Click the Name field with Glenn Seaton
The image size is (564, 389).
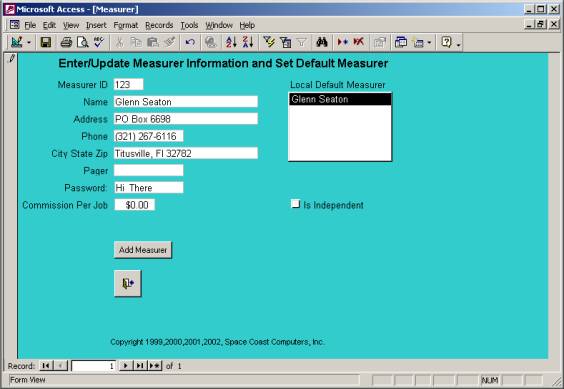[186, 102]
